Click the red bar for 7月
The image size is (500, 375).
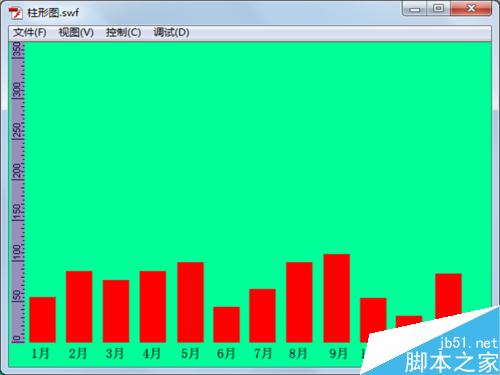tap(262, 316)
